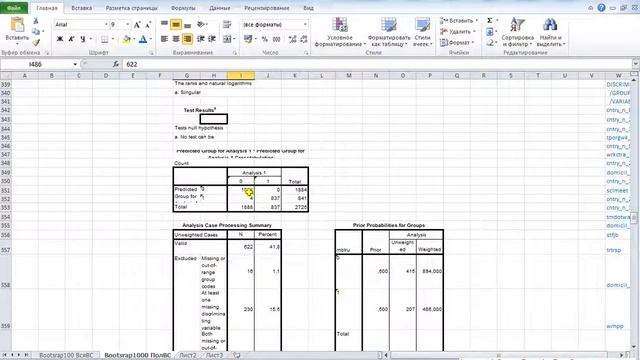Open the fill color dropdown arrow

(x=134, y=39)
